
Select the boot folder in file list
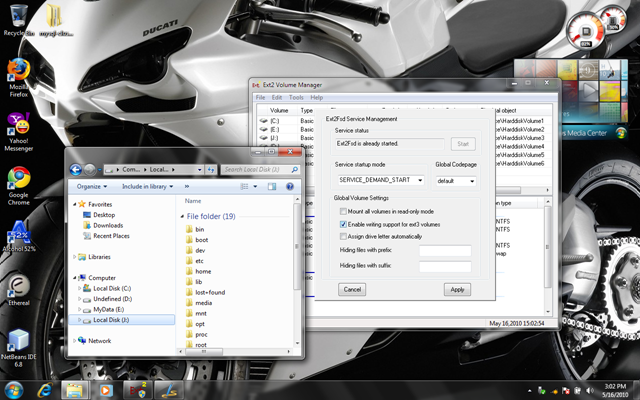pos(197,240)
